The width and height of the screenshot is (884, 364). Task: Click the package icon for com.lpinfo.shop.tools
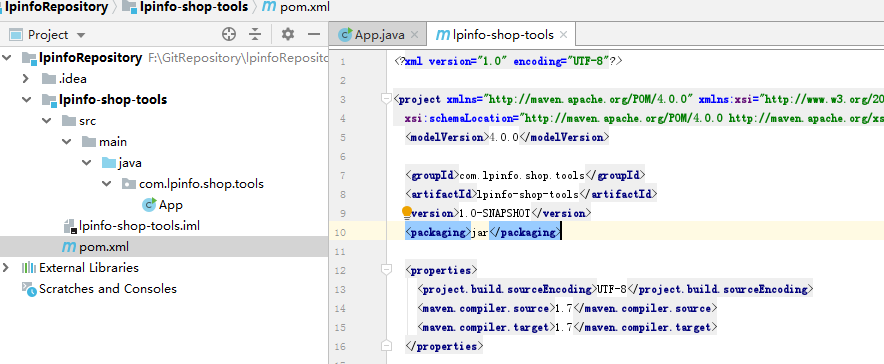[129, 184]
